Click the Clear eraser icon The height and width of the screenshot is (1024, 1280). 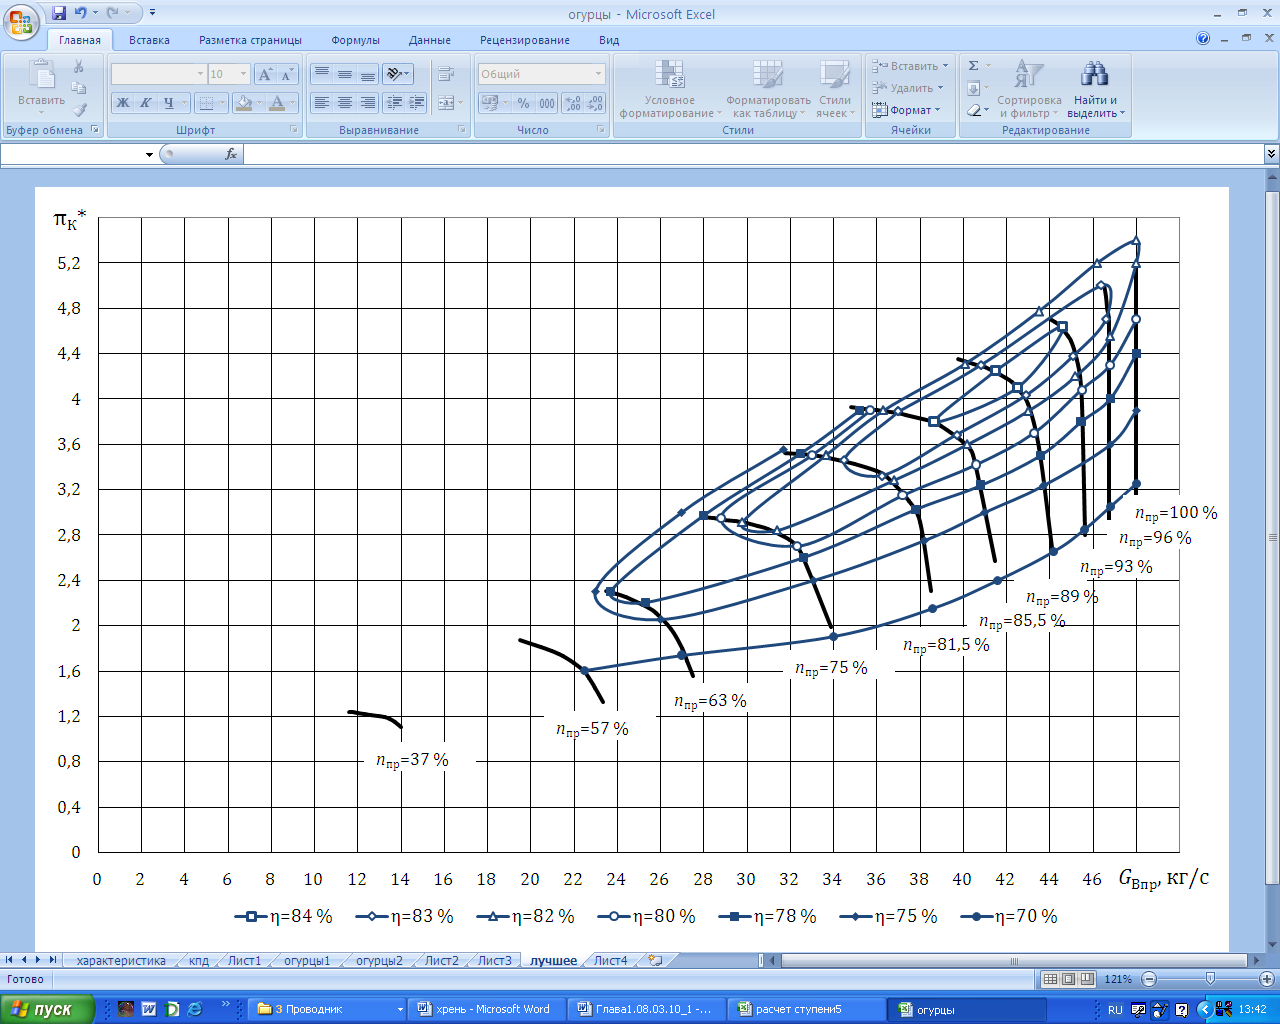[974, 110]
